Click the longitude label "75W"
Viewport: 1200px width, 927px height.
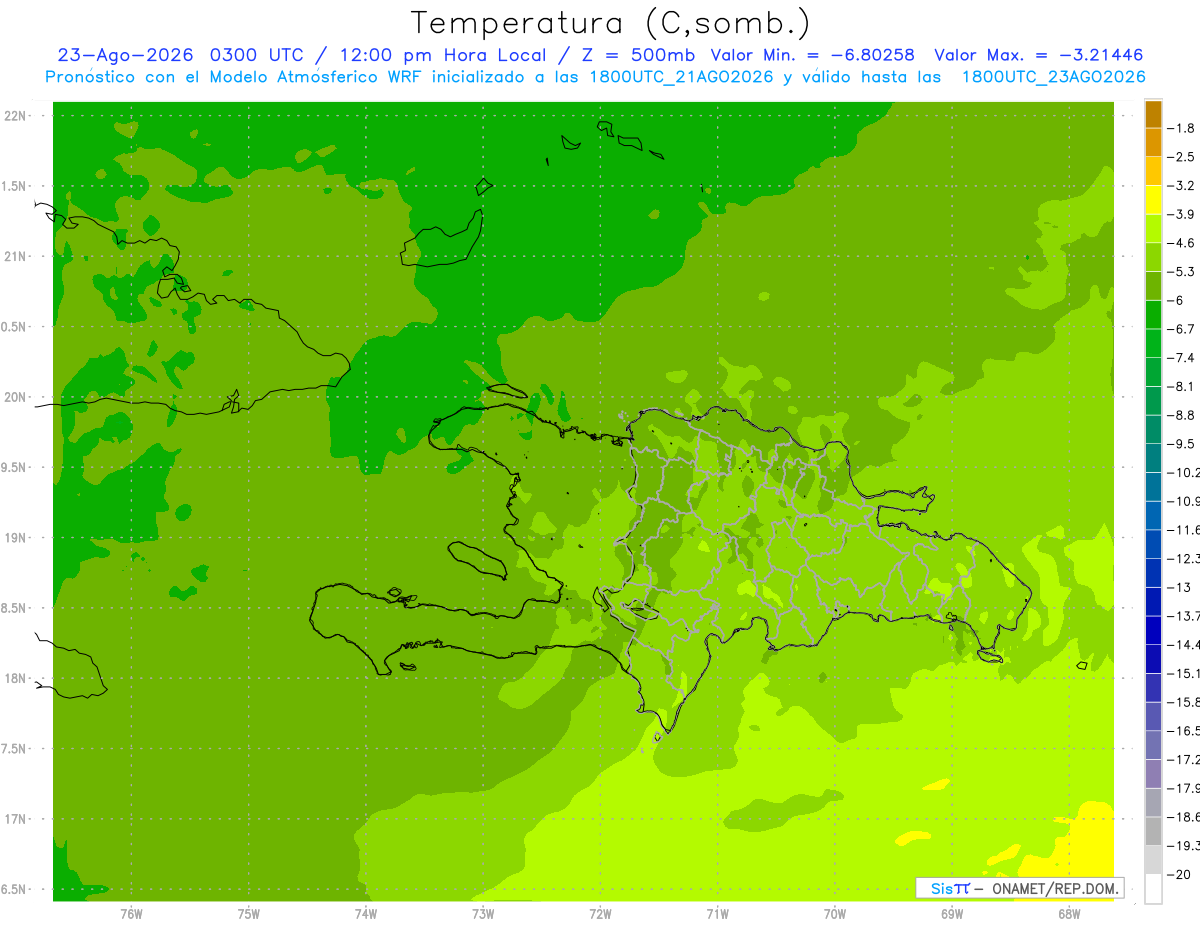pos(249,913)
